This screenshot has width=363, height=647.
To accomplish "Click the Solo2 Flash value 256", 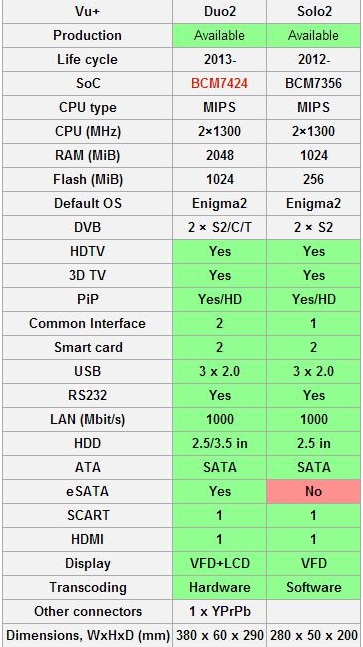I will (314, 179).
